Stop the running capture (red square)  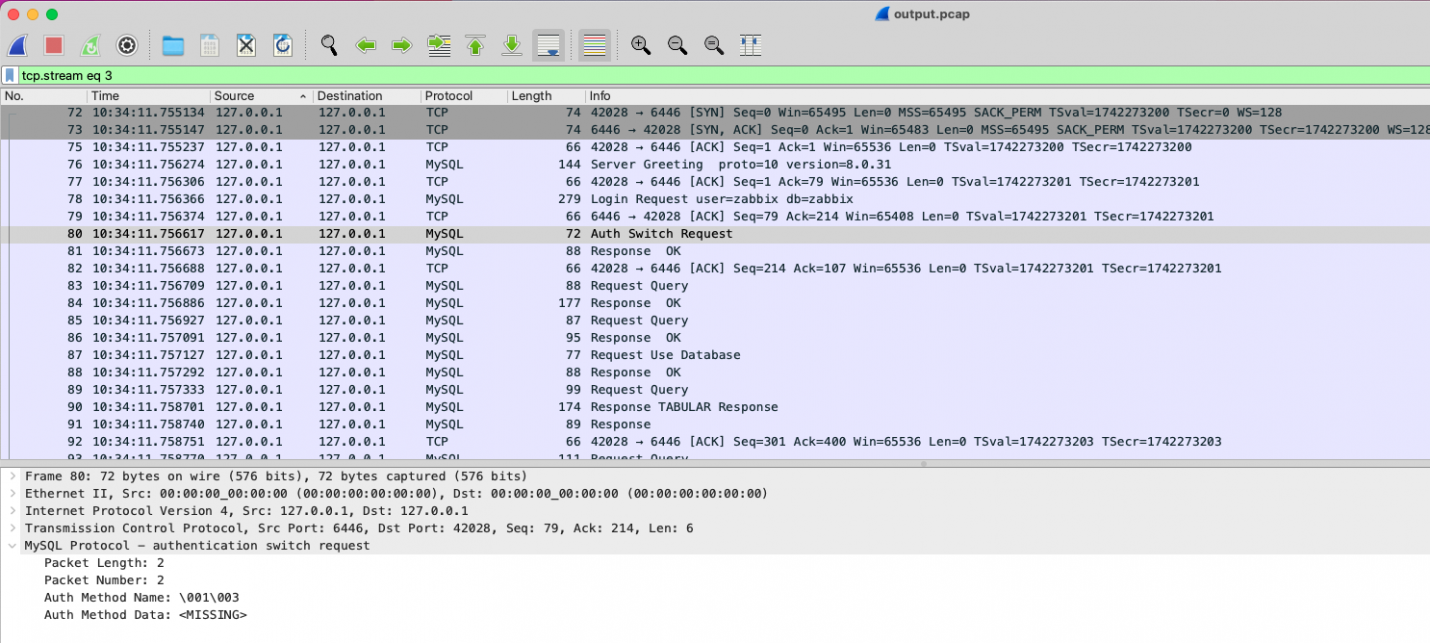click(54, 45)
